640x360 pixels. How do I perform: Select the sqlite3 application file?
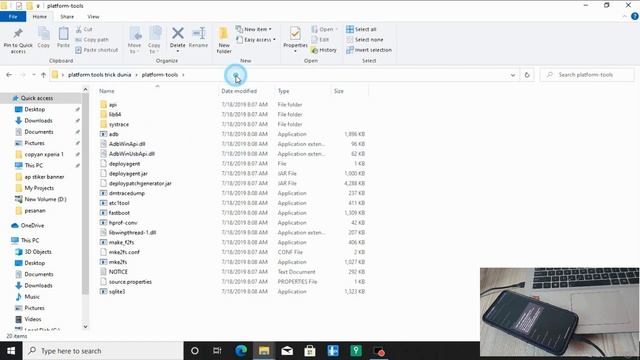(x=117, y=291)
